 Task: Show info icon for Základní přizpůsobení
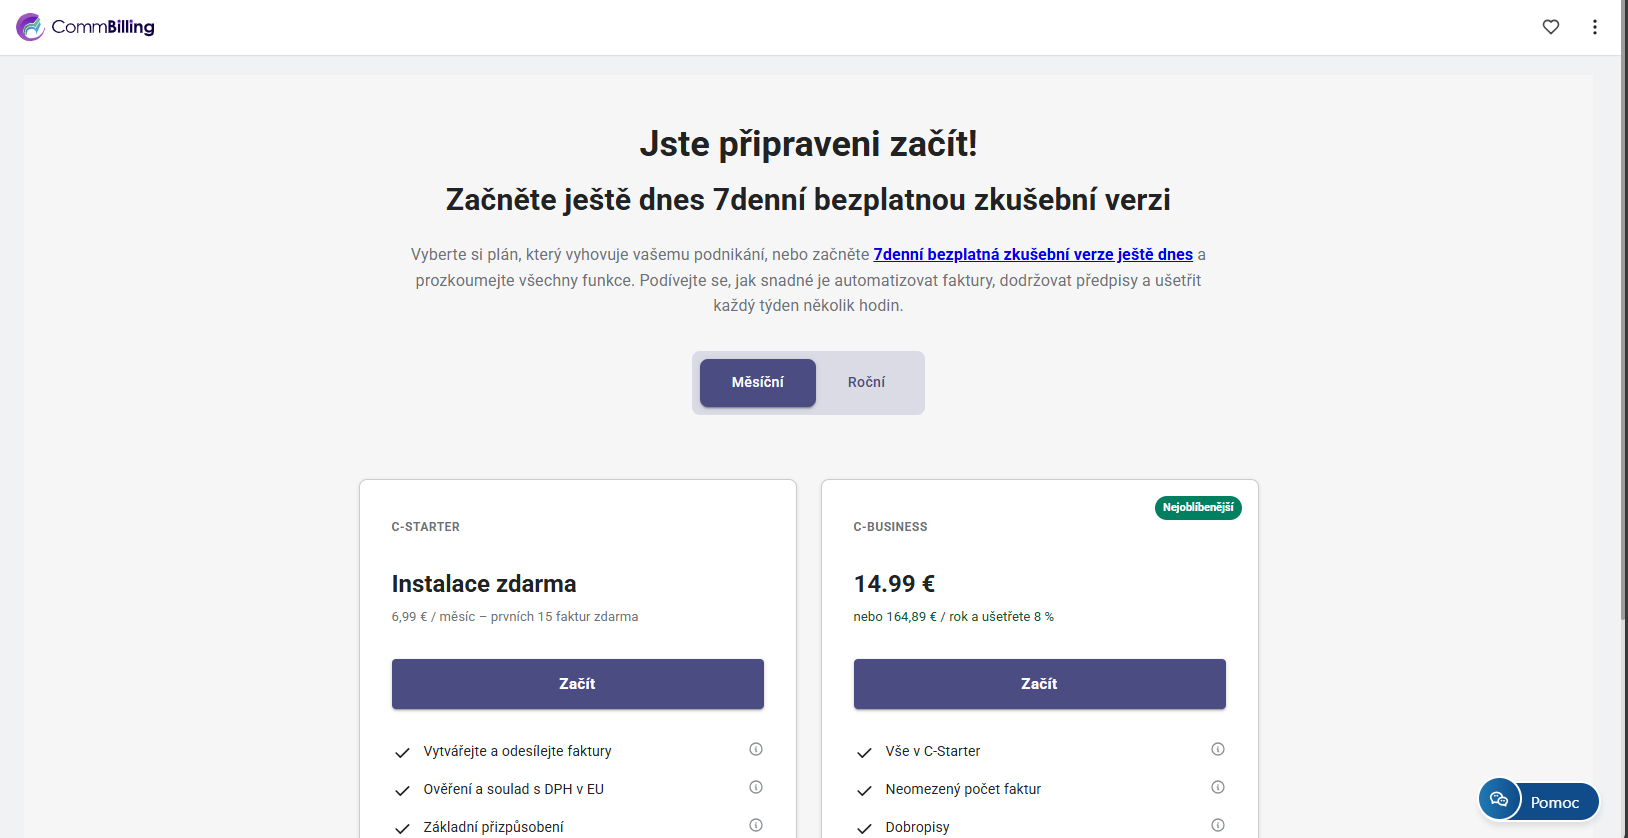[x=756, y=825]
